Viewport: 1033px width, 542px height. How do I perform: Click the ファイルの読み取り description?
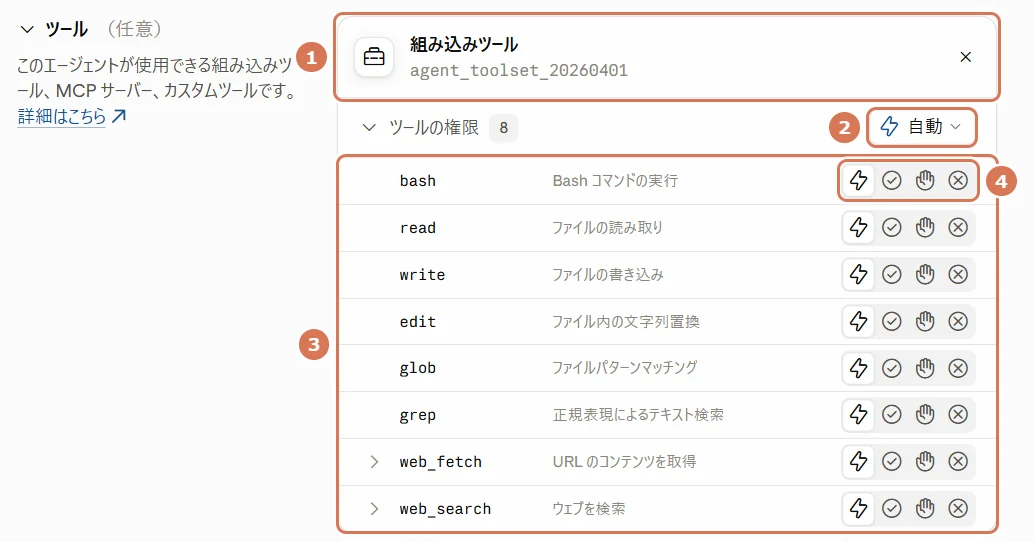click(x=607, y=227)
